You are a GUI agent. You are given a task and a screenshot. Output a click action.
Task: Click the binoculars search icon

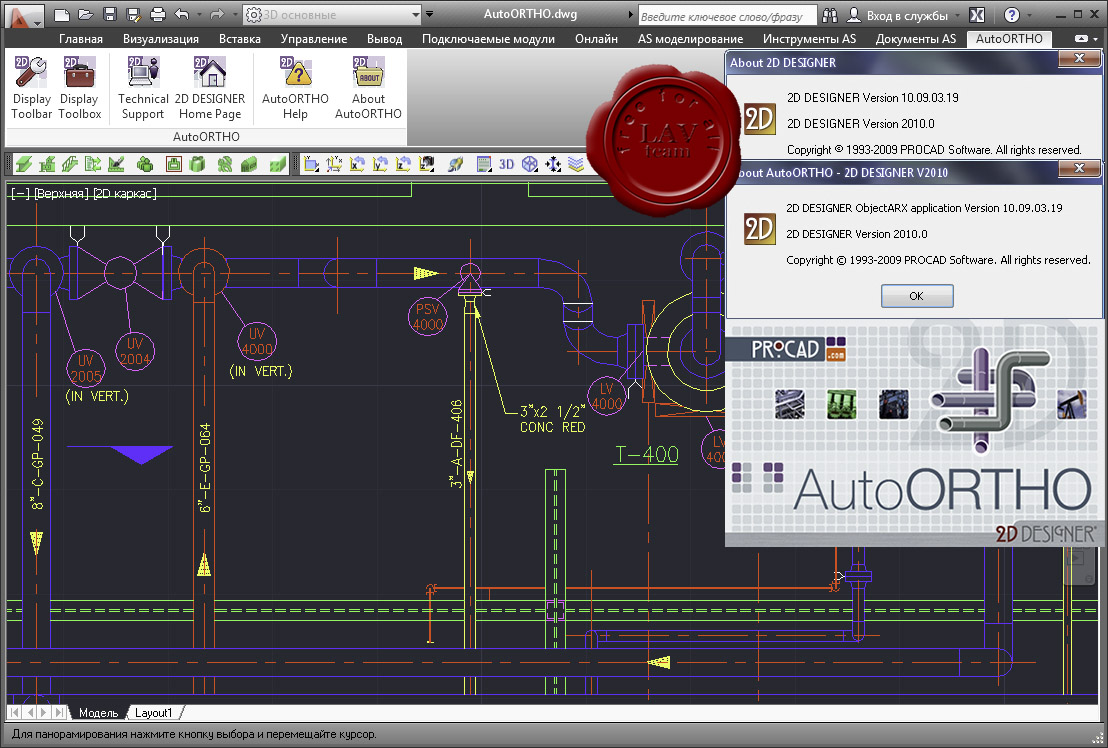click(830, 14)
